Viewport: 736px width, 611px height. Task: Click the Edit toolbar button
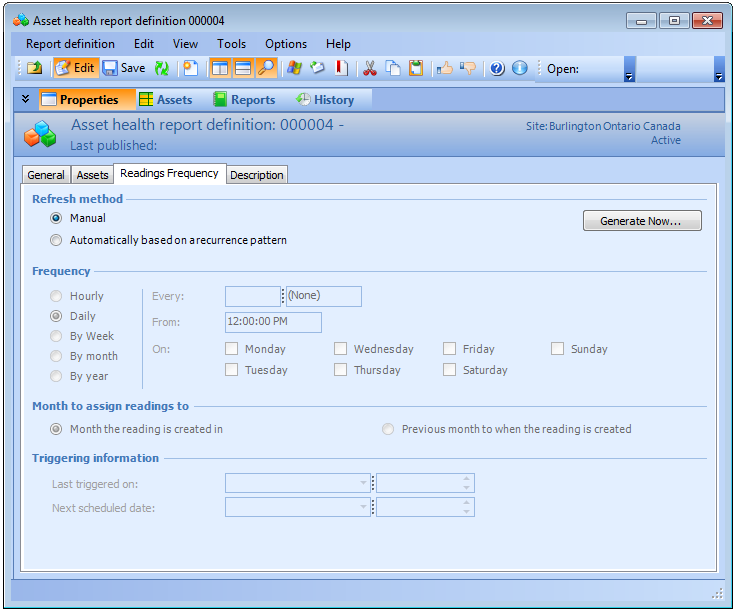[x=75, y=68]
